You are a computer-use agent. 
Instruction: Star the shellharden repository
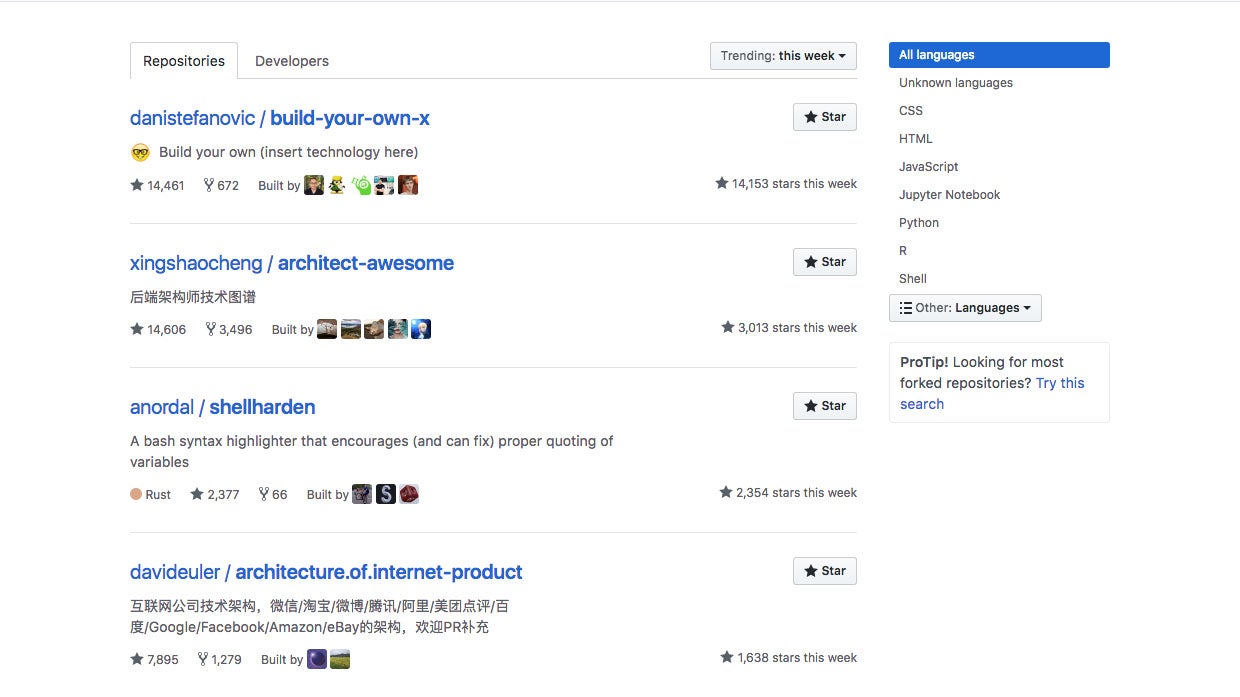click(825, 406)
